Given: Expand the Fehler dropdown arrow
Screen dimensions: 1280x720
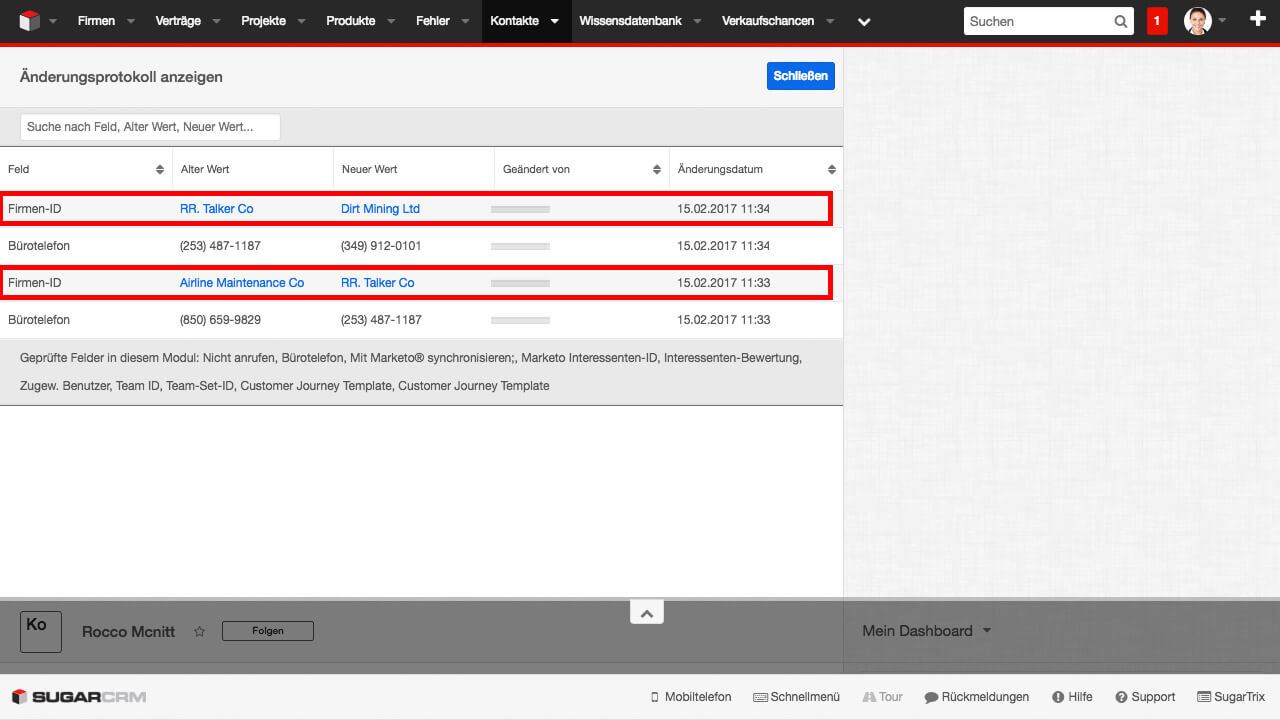Looking at the screenshot, I should tap(466, 21).
